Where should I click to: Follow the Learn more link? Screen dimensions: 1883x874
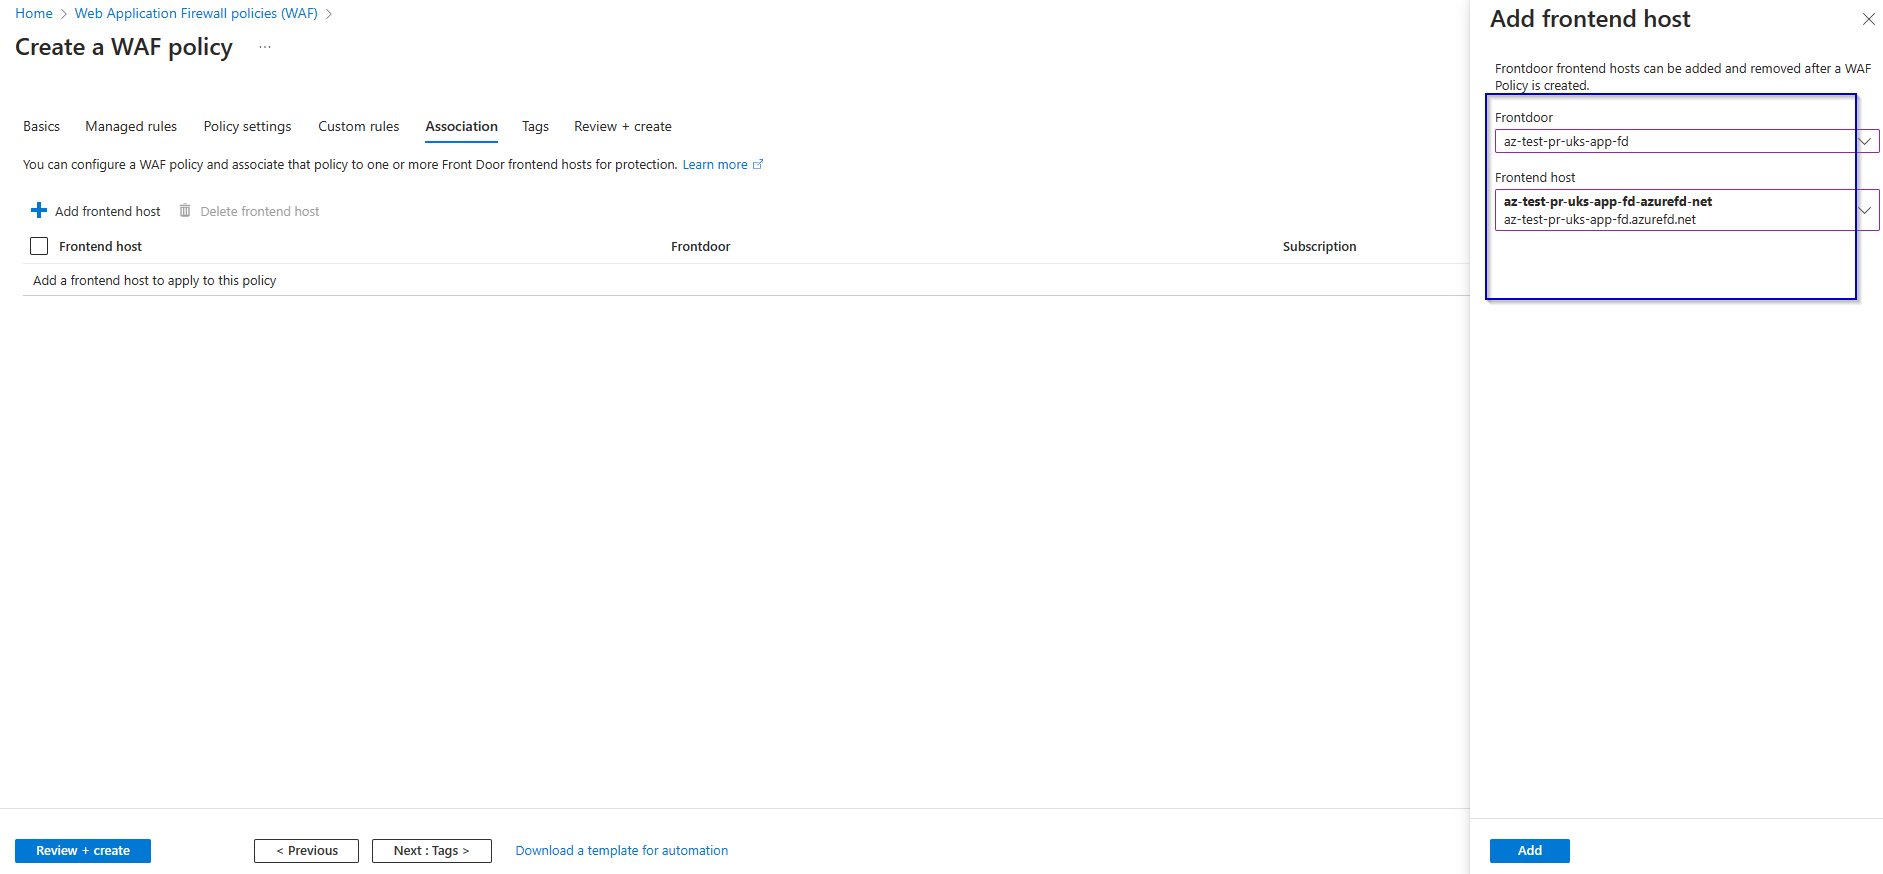pyautogui.click(x=715, y=164)
